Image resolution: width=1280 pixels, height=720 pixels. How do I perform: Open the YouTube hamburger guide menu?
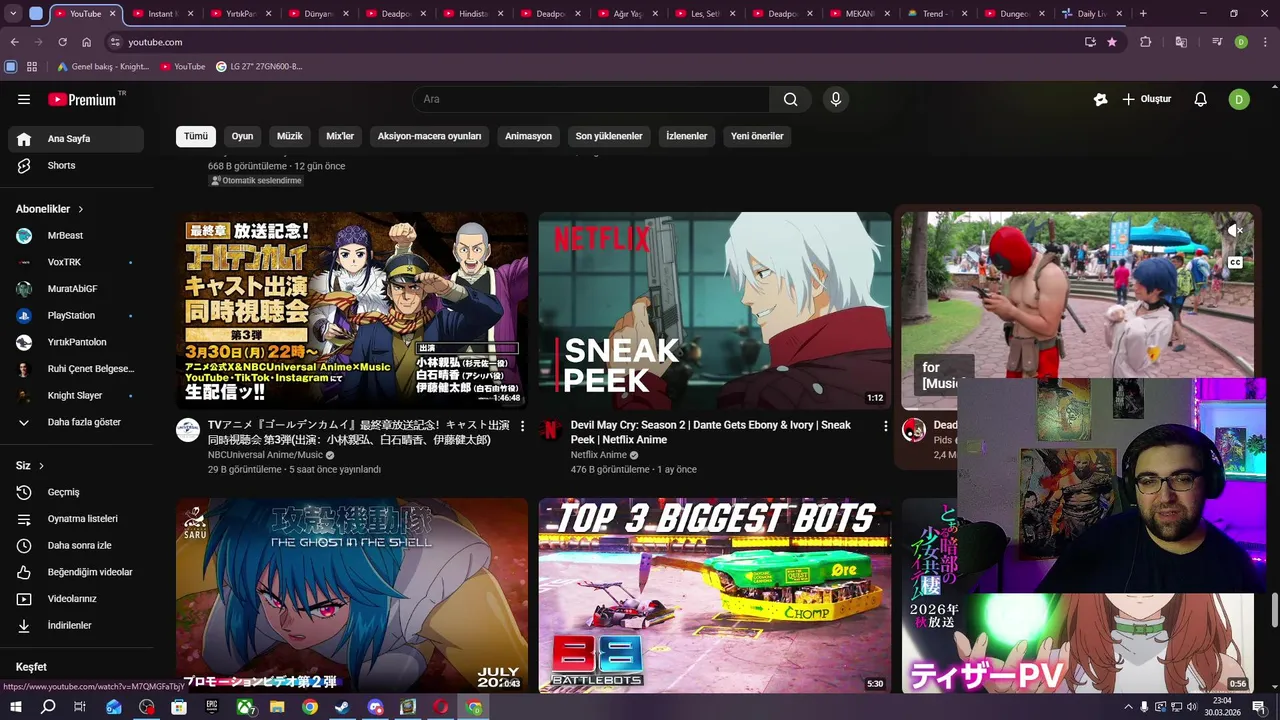pyautogui.click(x=24, y=99)
